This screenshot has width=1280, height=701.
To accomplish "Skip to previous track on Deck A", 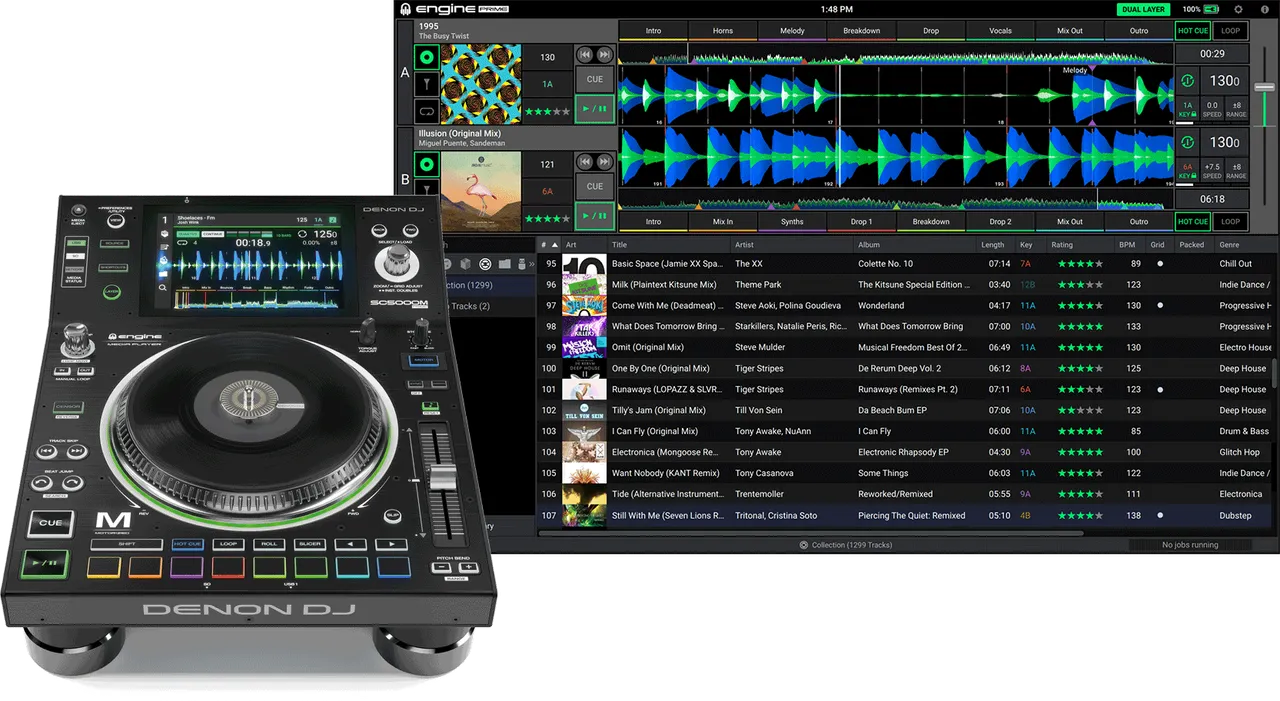I will click(586, 55).
